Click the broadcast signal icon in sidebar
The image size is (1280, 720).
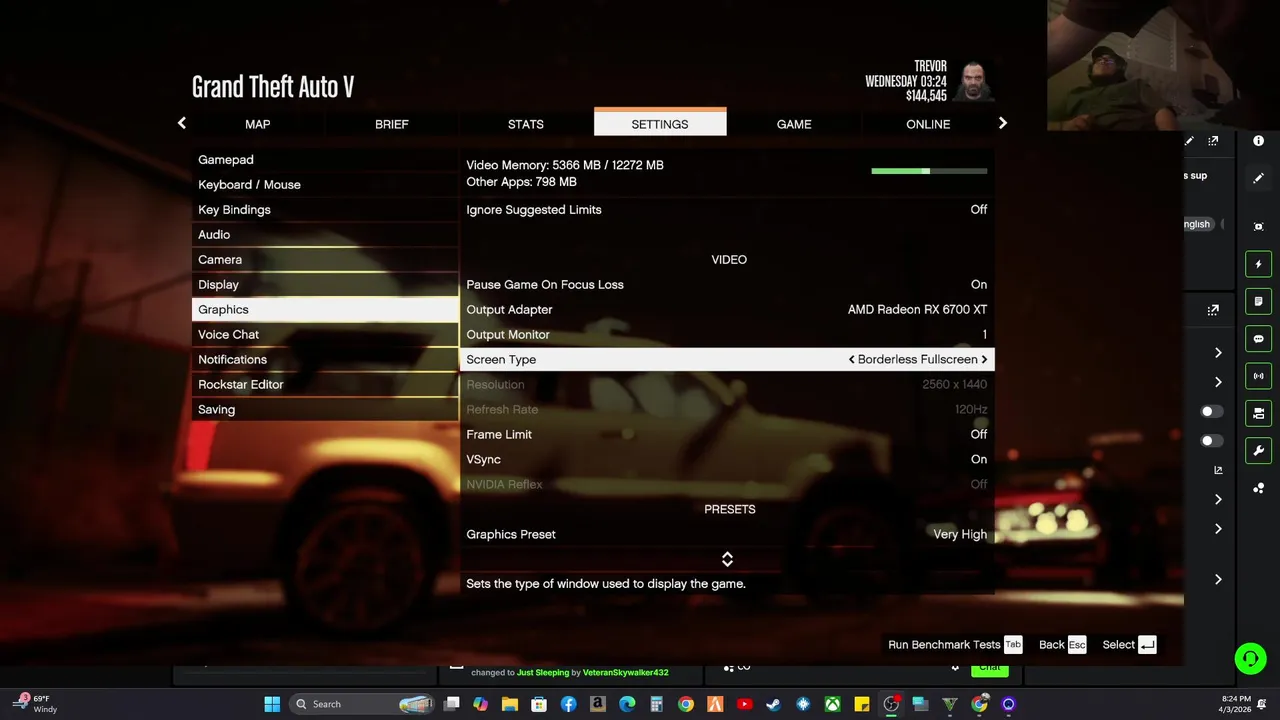click(x=1258, y=376)
